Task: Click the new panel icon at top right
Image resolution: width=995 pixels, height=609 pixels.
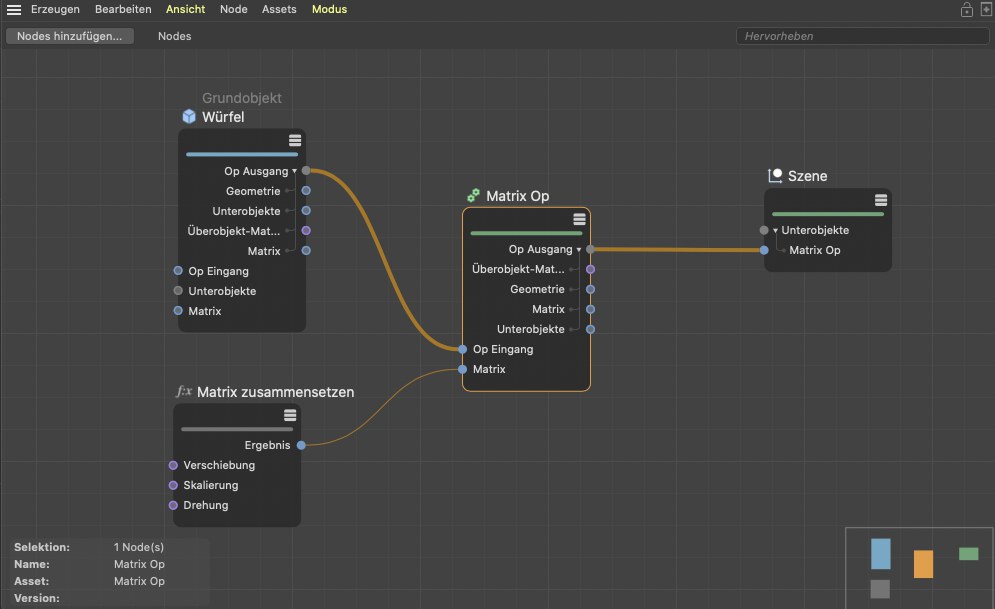Action: coord(985,10)
